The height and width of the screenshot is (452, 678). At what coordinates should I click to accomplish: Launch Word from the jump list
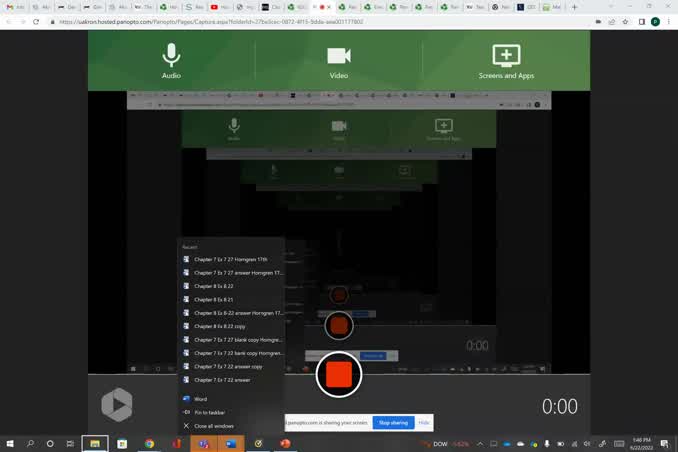pos(200,399)
